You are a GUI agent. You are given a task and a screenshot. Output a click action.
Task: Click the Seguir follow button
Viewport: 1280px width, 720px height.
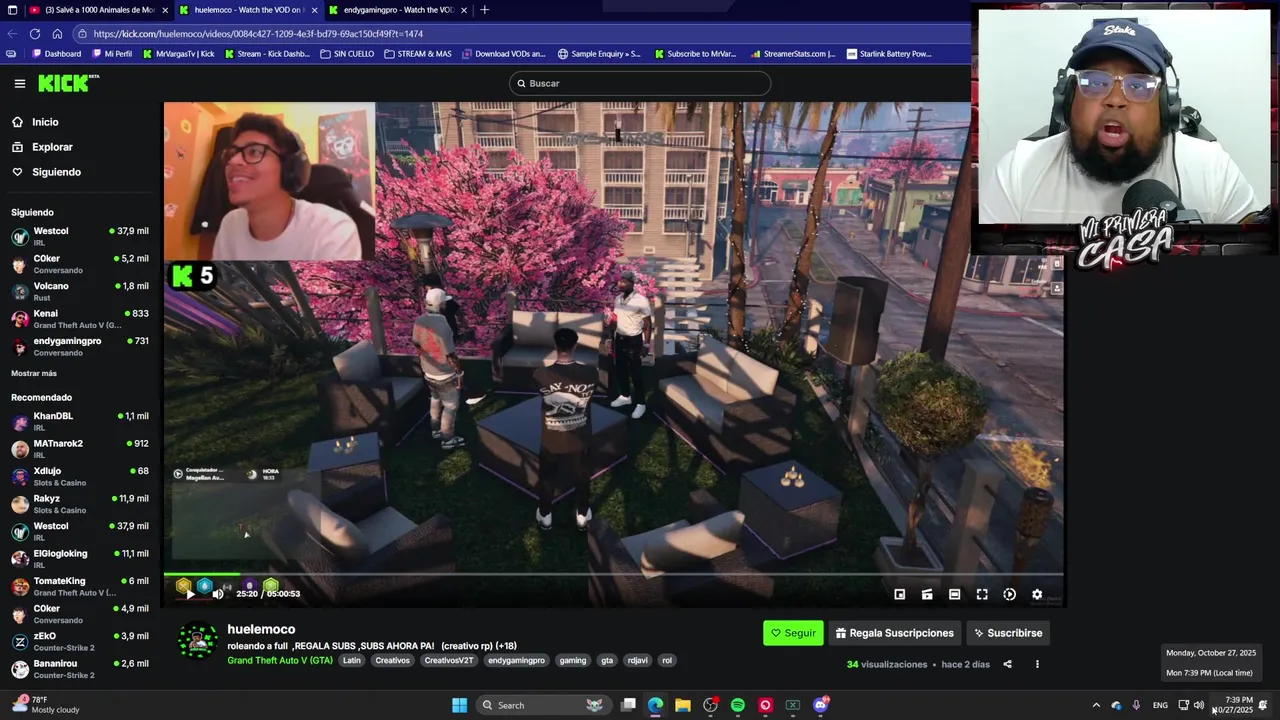(x=793, y=633)
